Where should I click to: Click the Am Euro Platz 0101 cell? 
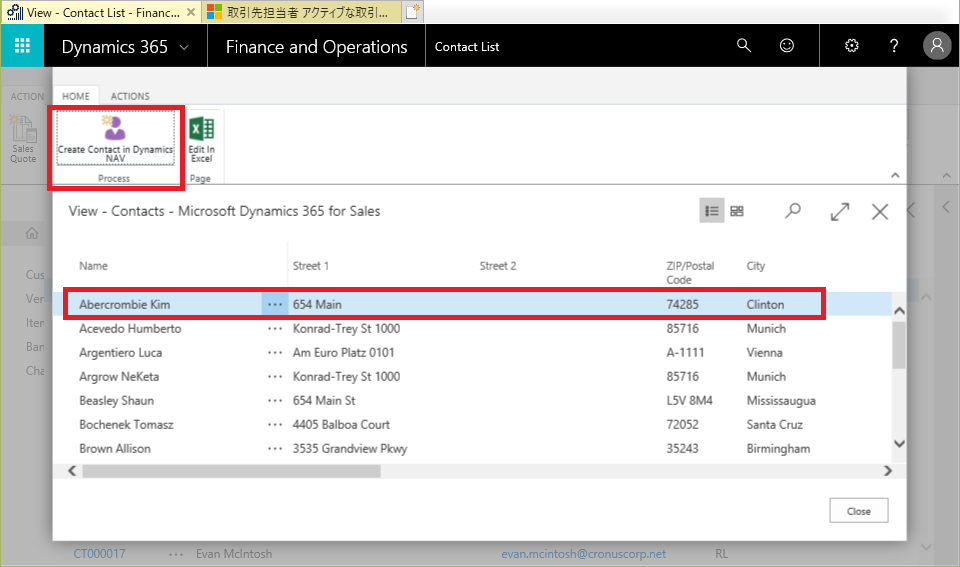(x=343, y=353)
